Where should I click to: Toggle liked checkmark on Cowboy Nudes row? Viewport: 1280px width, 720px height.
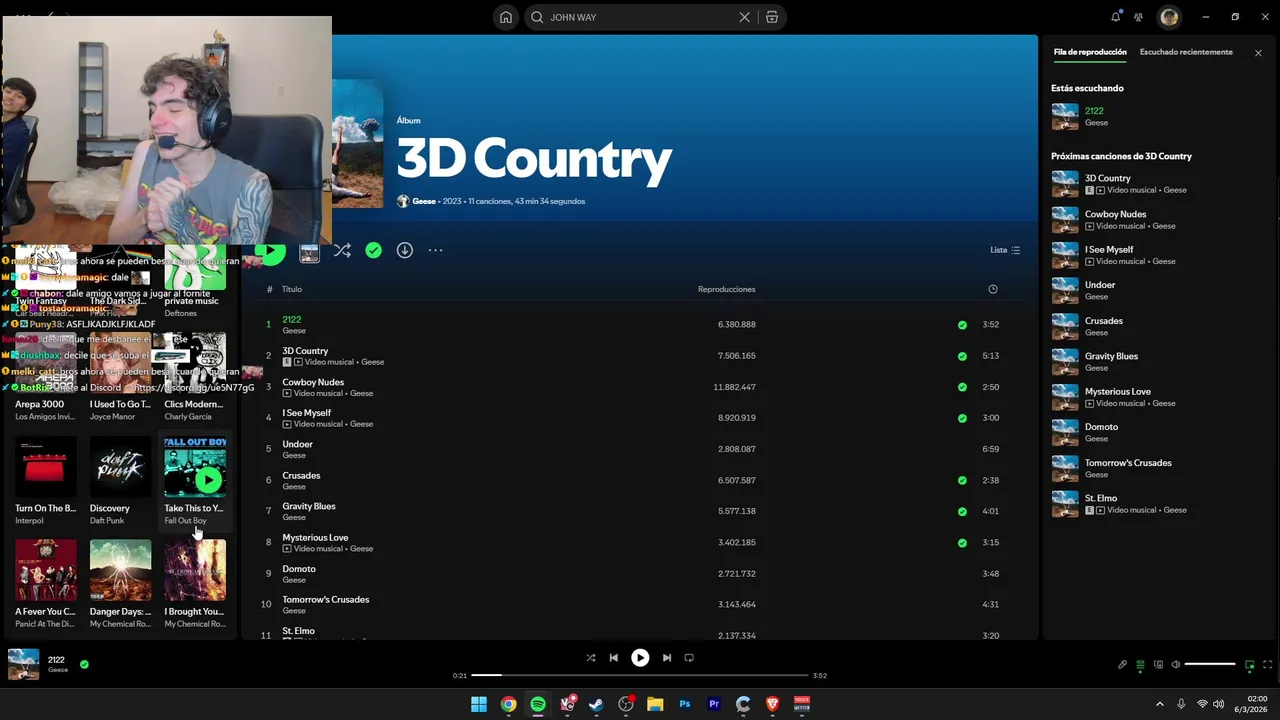click(962, 387)
